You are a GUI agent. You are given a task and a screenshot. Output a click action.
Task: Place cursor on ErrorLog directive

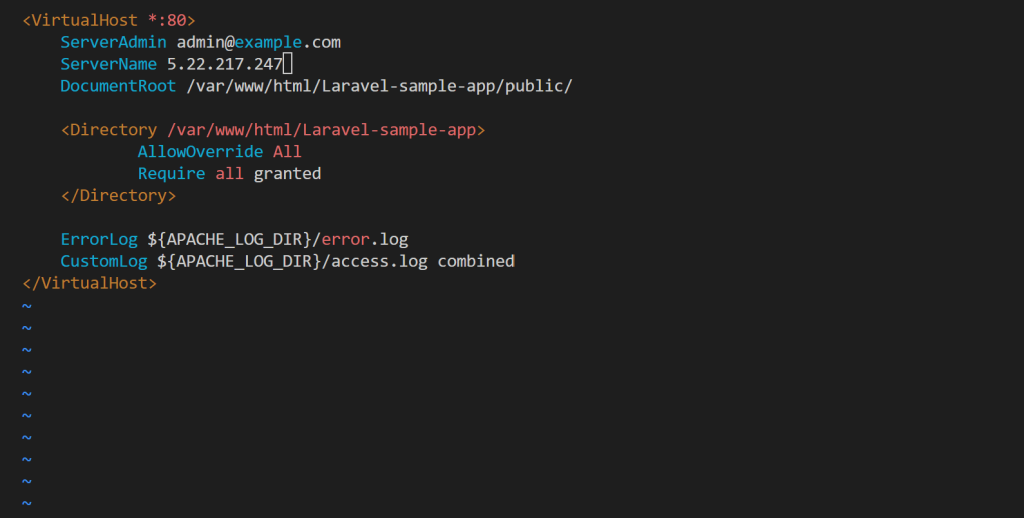pyautogui.click(x=98, y=240)
